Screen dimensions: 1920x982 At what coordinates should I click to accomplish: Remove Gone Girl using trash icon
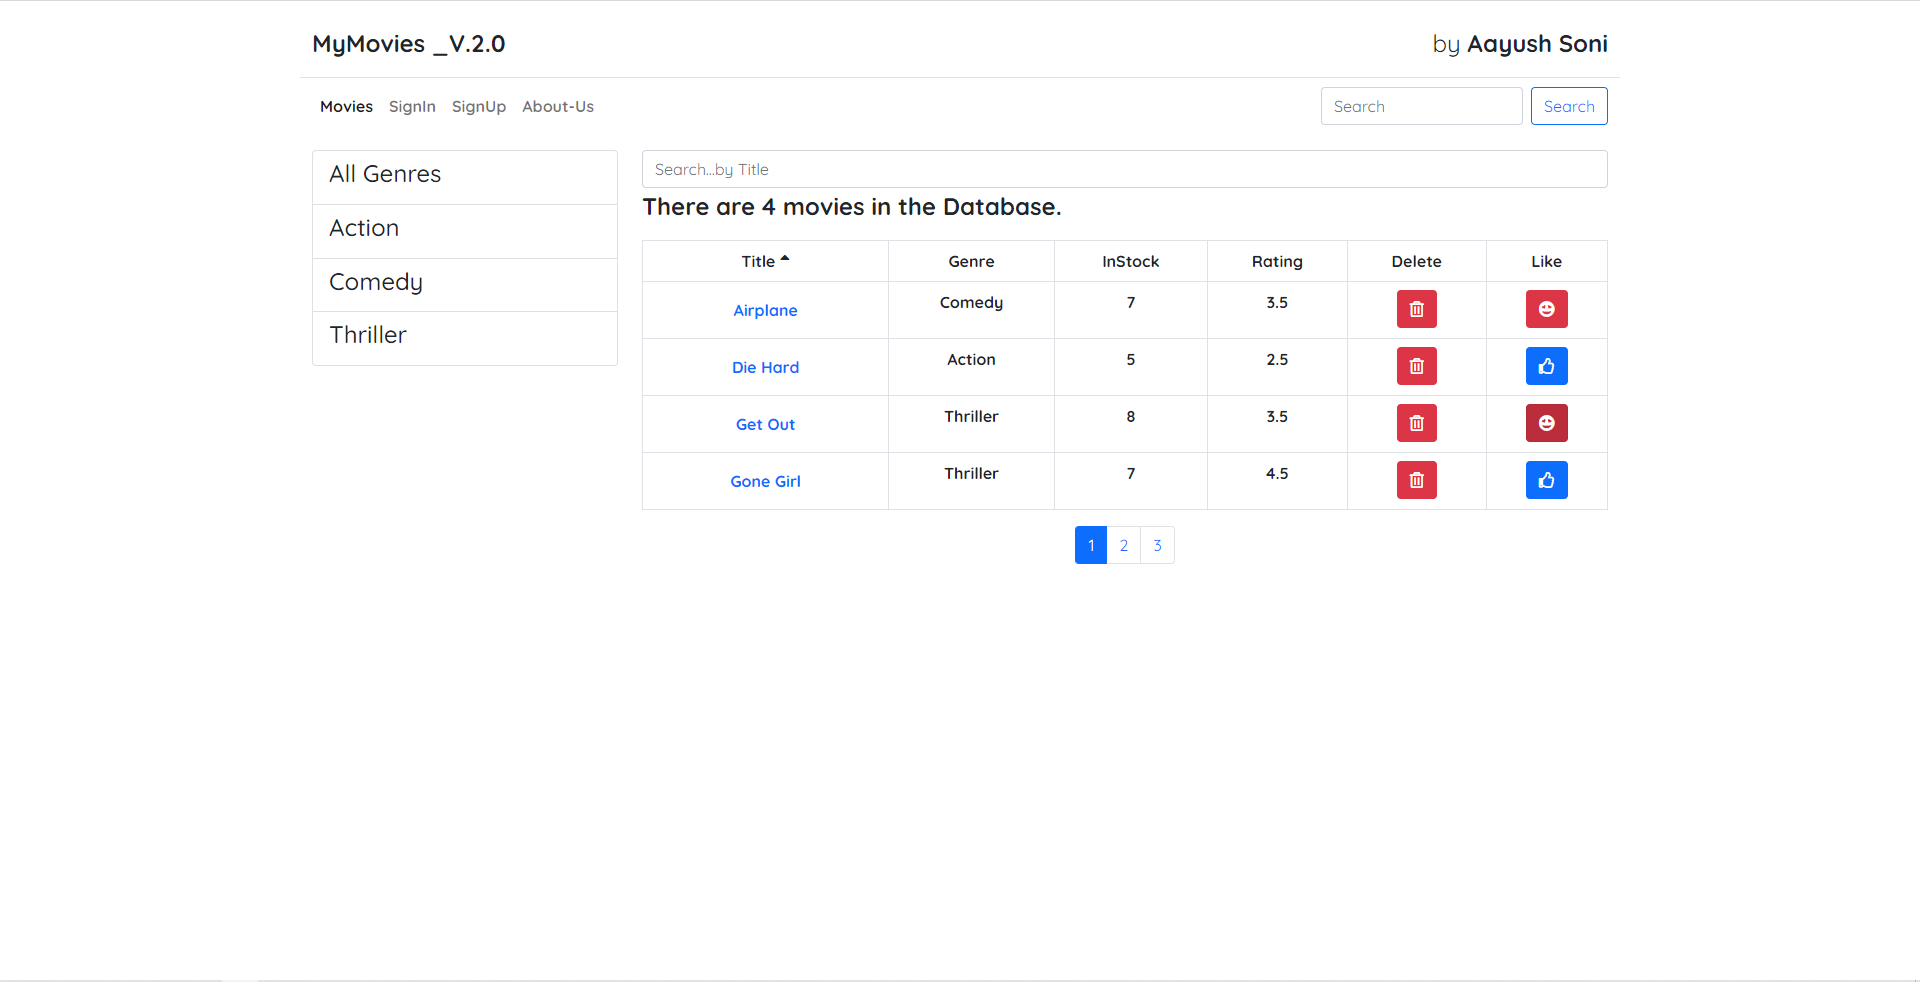[1416, 481]
